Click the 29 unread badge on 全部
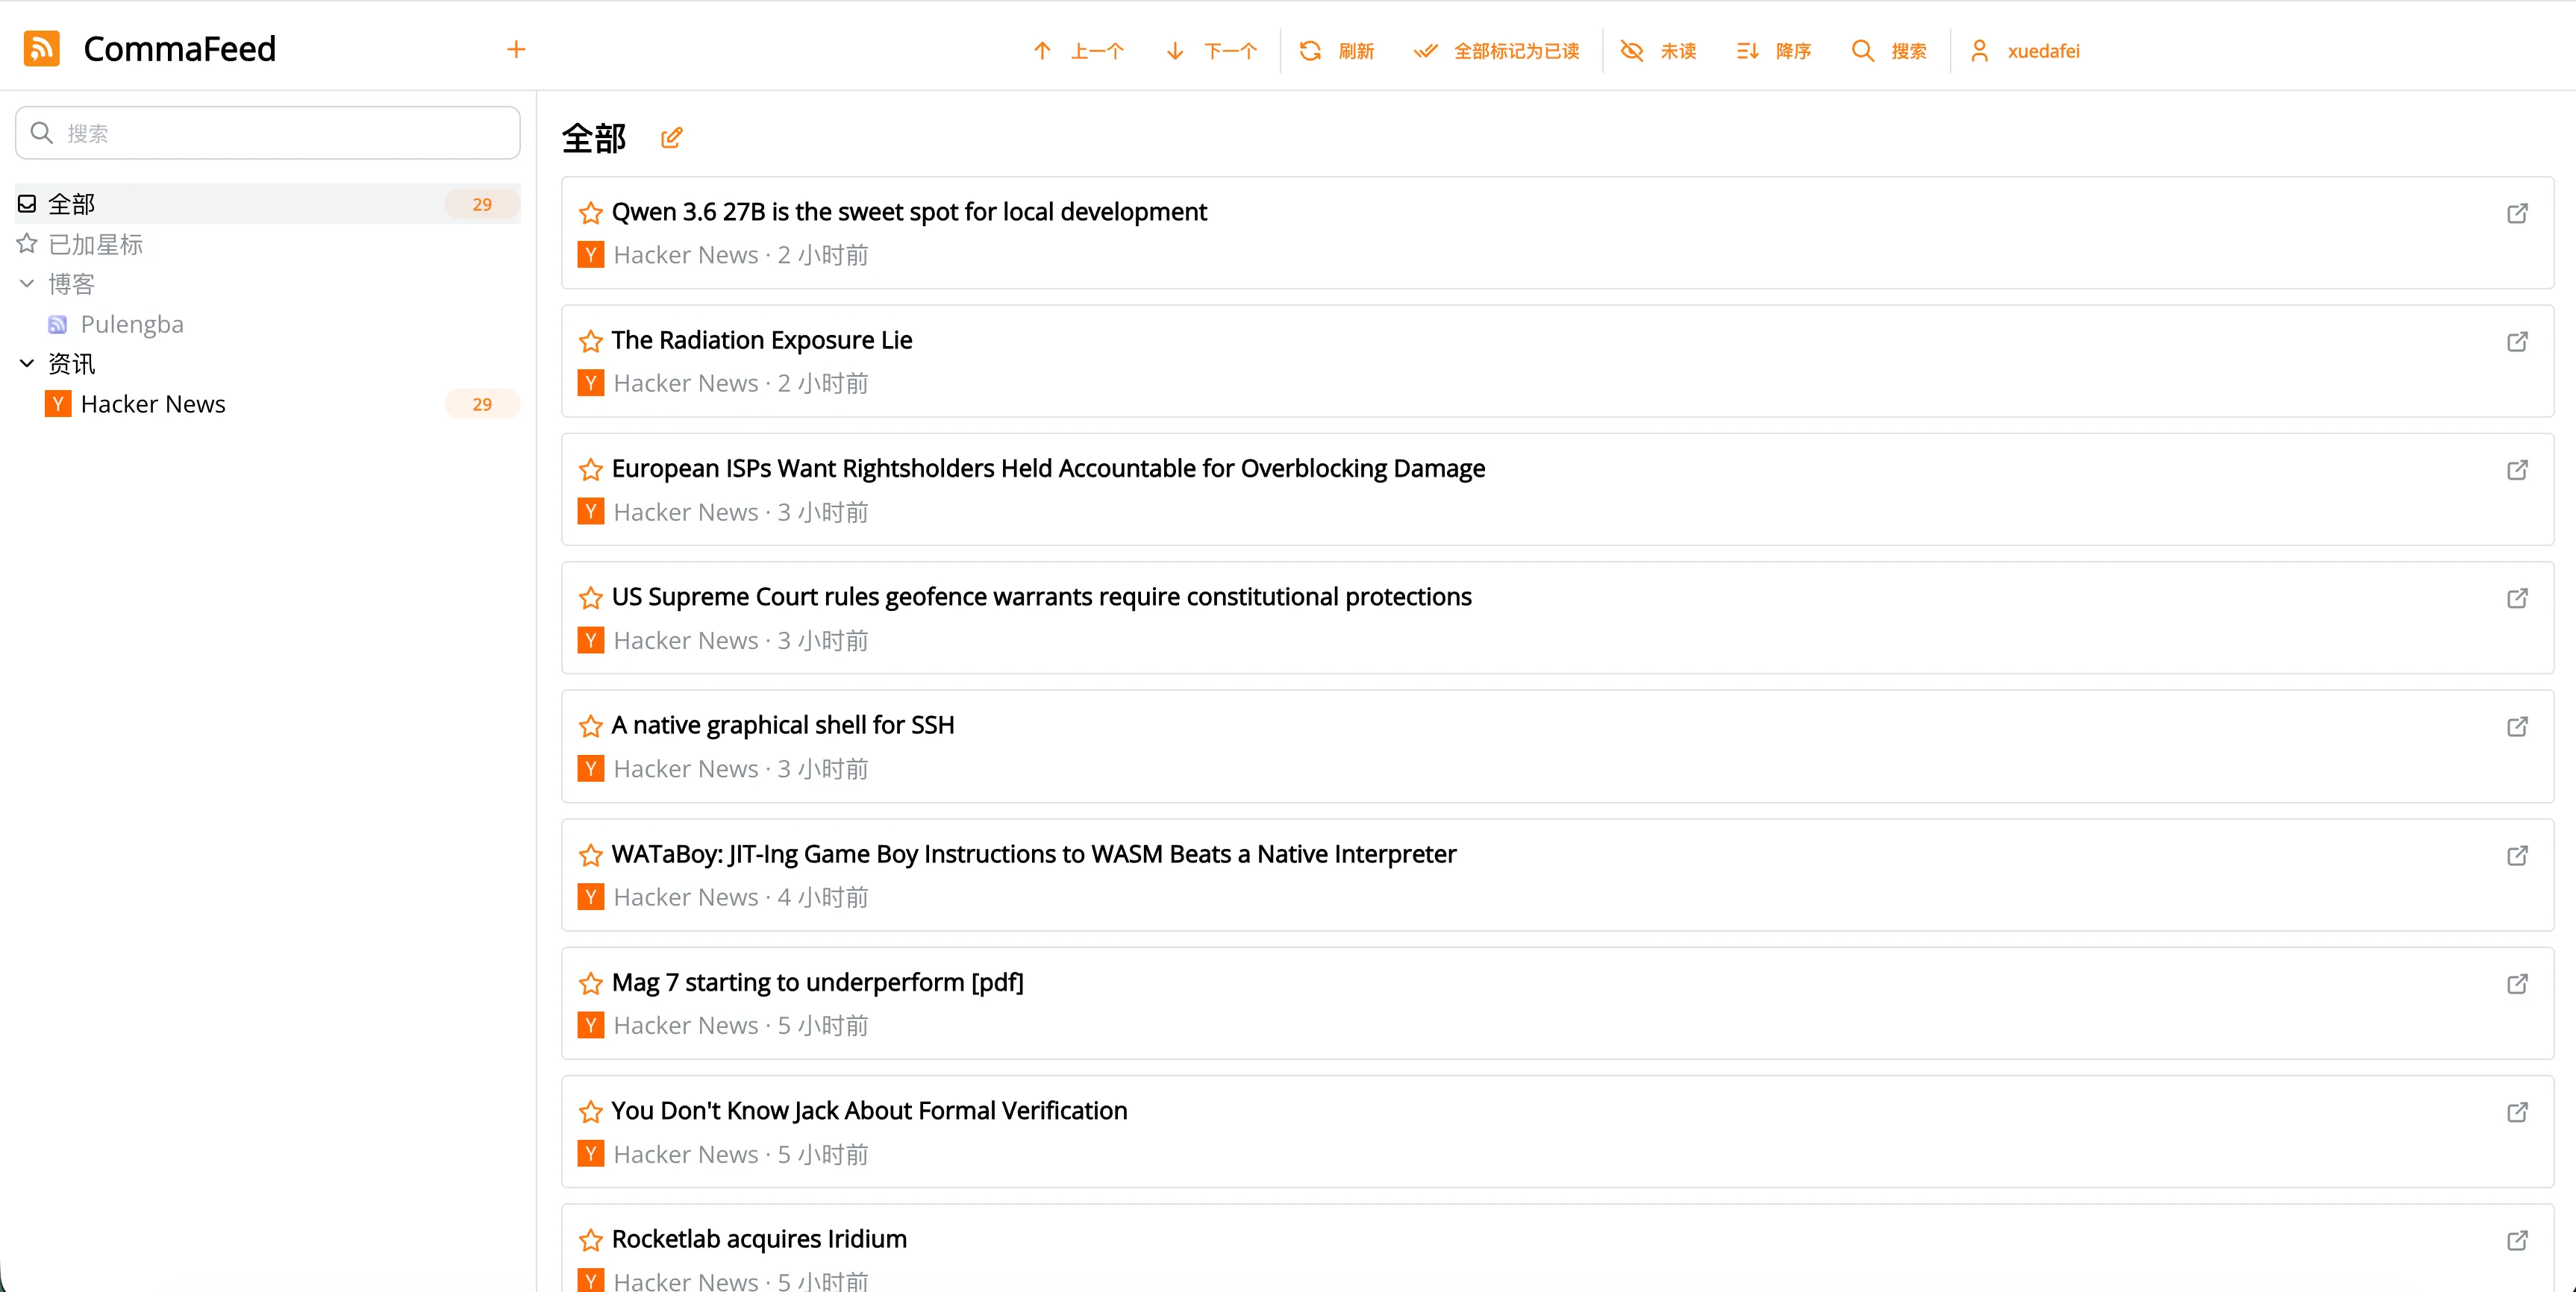 click(x=482, y=204)
